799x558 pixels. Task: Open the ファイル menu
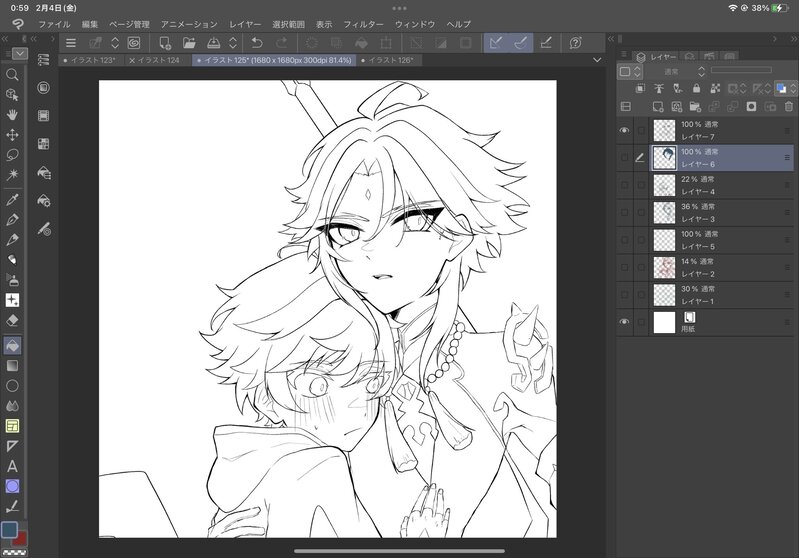tap(54, 24)
